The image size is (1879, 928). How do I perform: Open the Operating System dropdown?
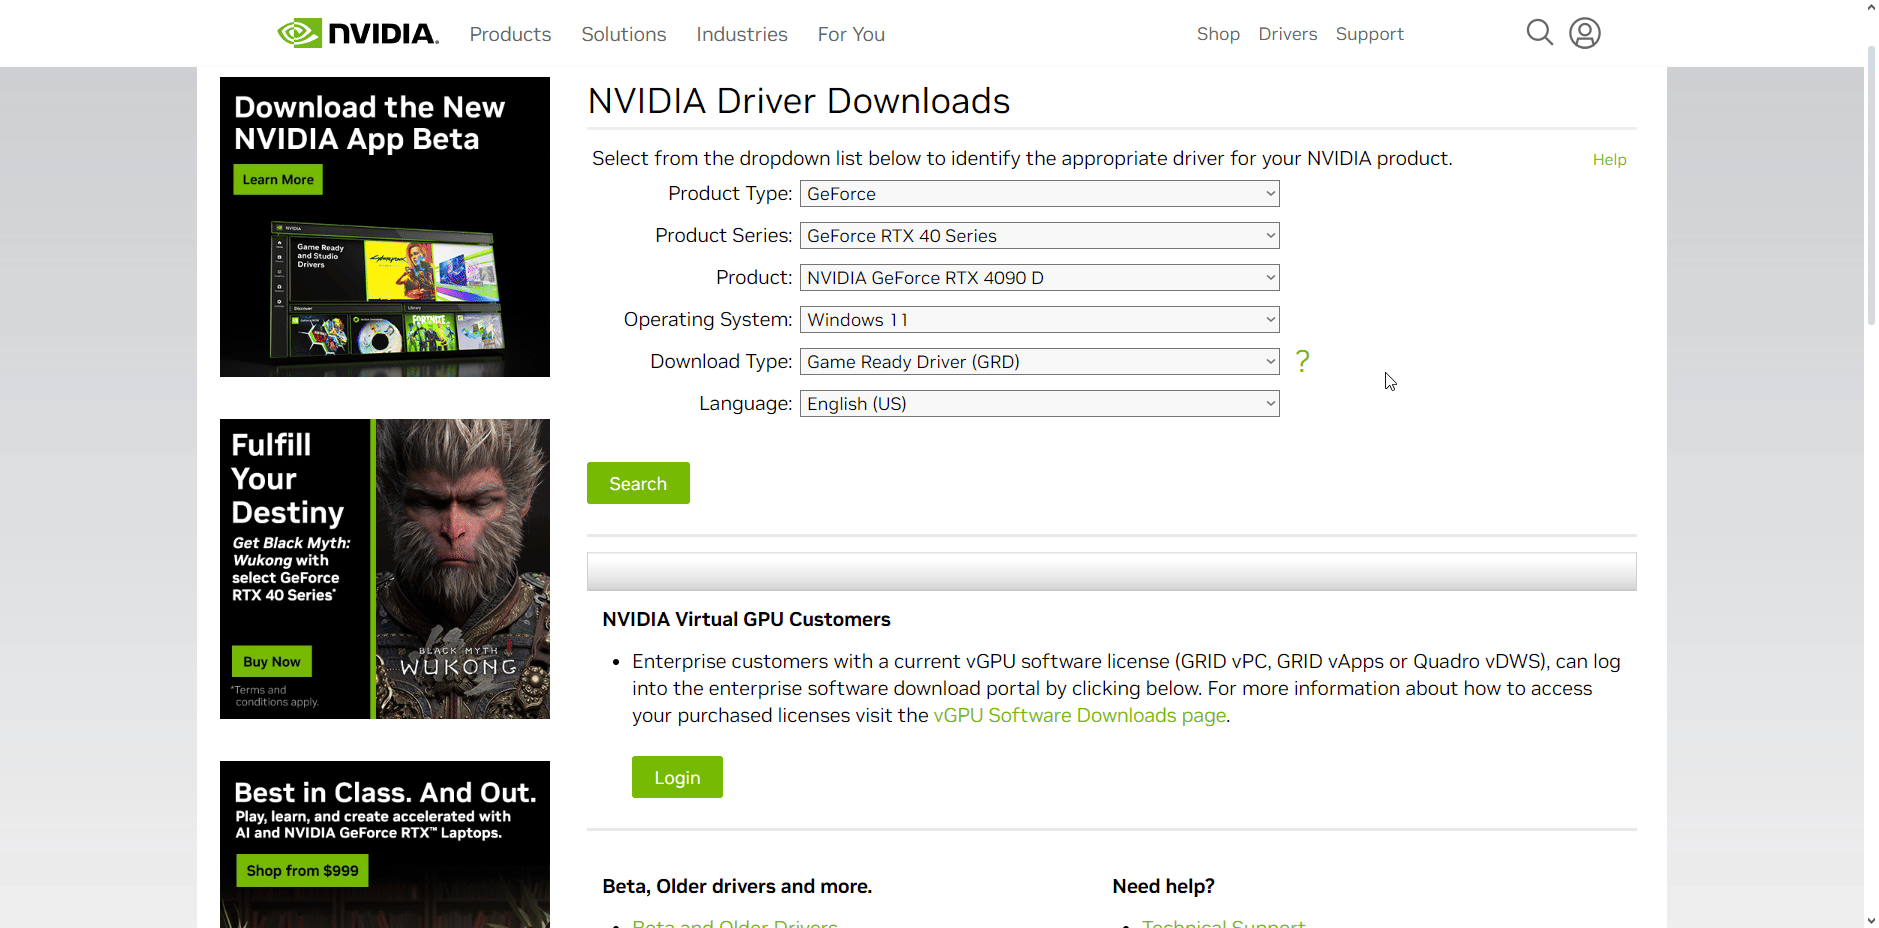click(1039, 320)
